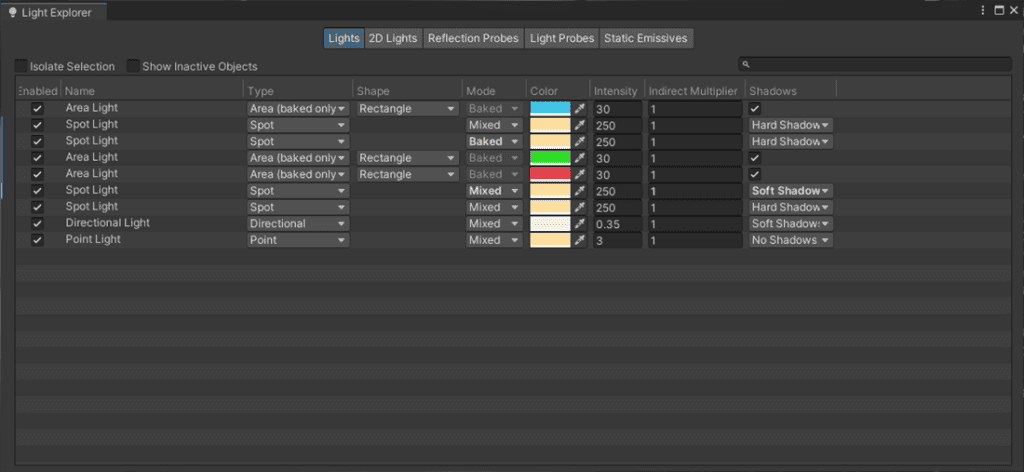Open Rectangle shape dropdown for green Area Light
This screenshot has height=472, width=1024.
407,158
